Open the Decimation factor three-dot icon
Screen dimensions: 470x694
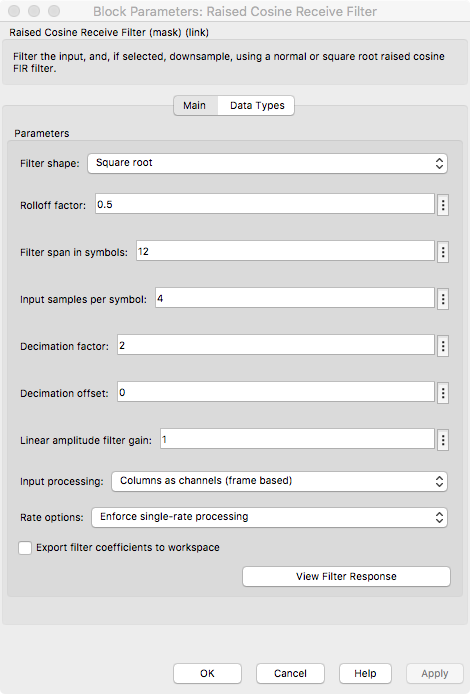(443, 346)
